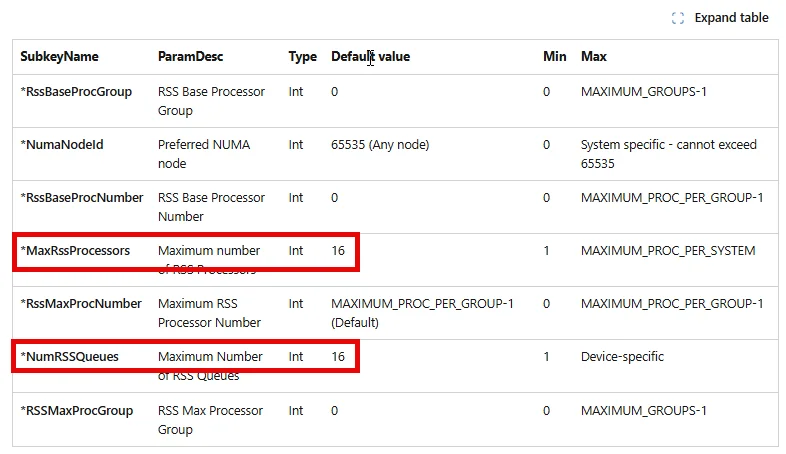This screenshot has height=454, width=786.
Task: Click the *RssBaseProcNumber subkey name
Action: [x=82, y=198]
